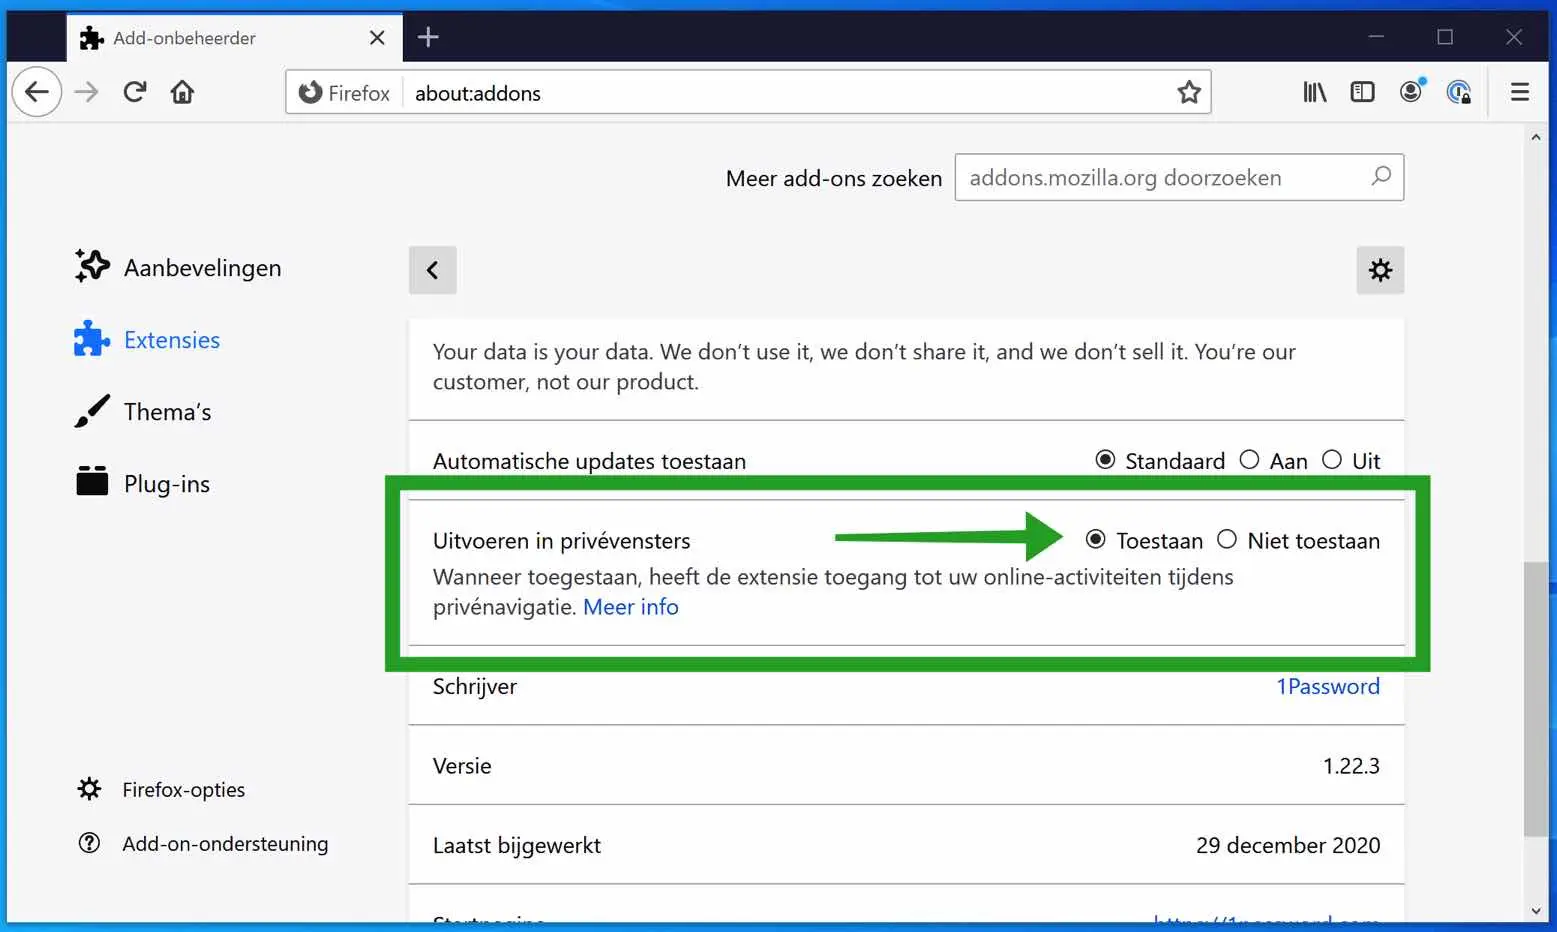The height and width of the screenshot is (932, 1557).
Task: Select Standaard for automatic updates
Action: point(1105,460)
